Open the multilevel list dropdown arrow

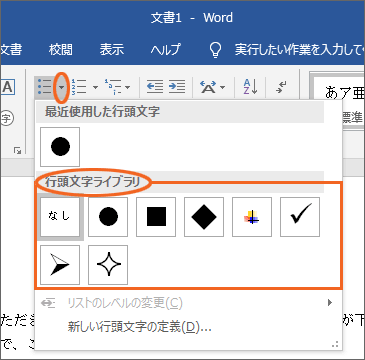pos(128,88)
